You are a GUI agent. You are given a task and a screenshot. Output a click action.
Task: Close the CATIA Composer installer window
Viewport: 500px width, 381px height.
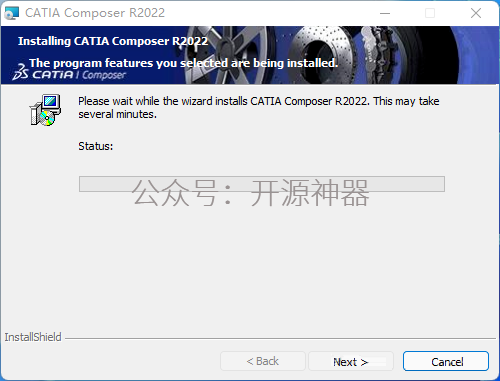(x=476, y=13)
